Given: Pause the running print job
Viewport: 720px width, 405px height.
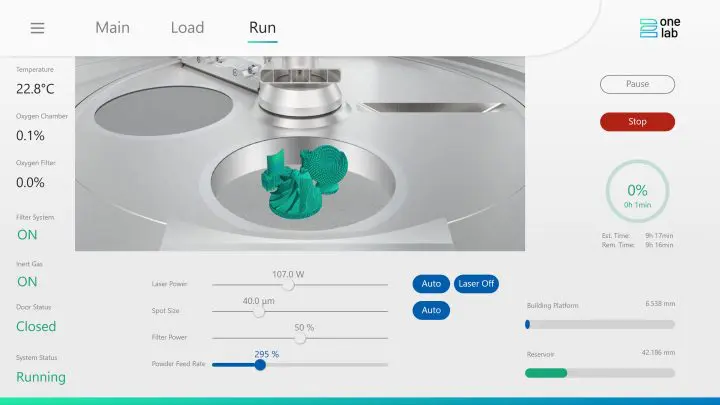Looking at the screenshot, I should pyautogui.click(x=637, y=84).
